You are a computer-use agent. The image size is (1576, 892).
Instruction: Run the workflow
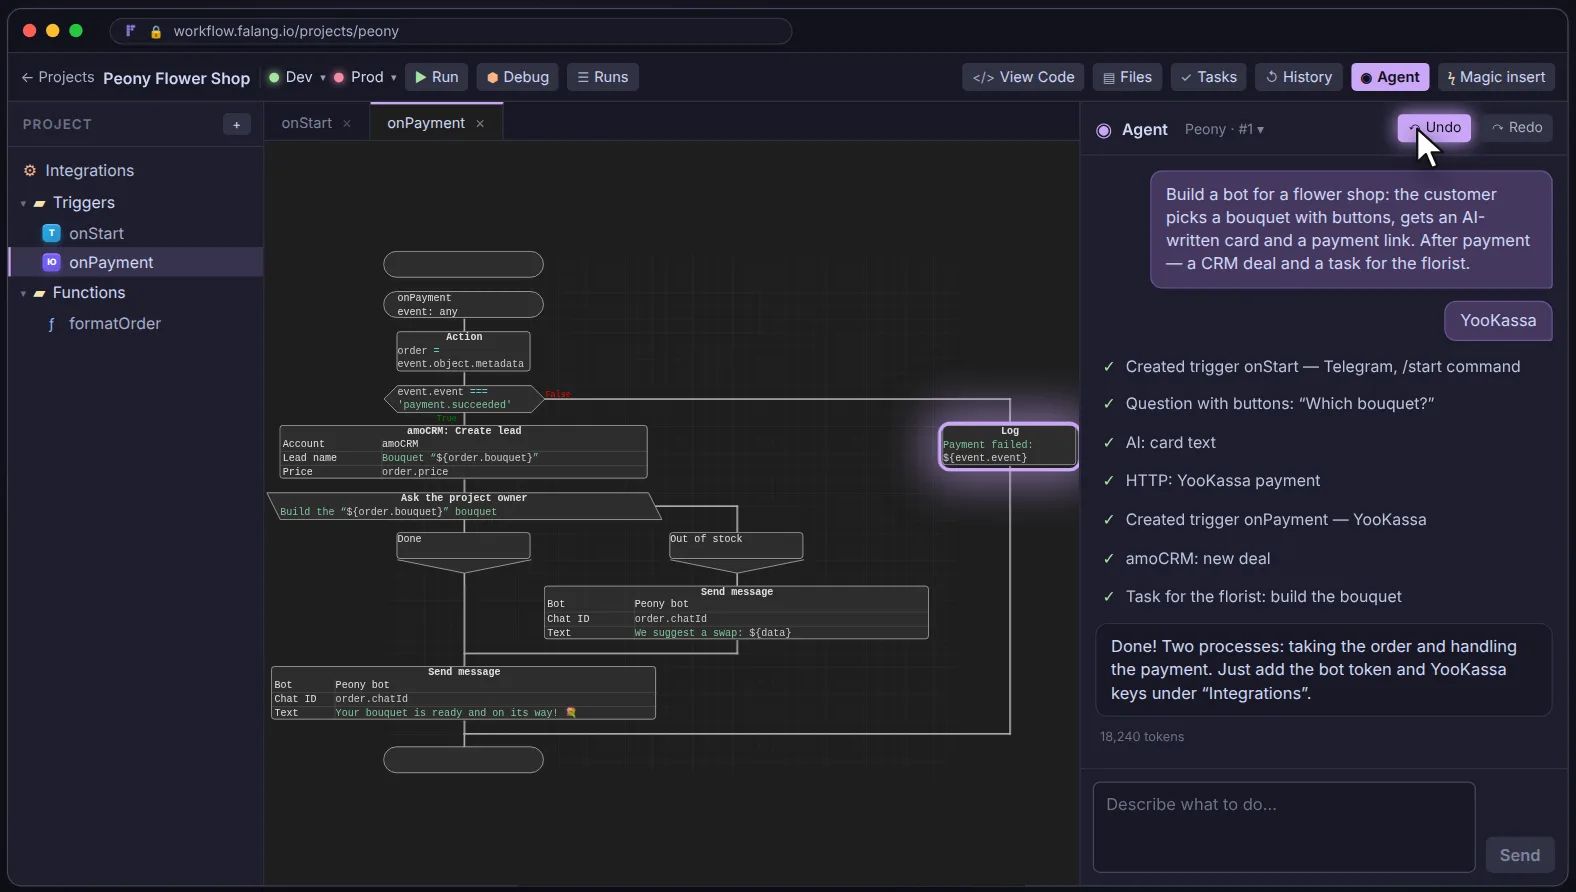[x=436, y=77]
